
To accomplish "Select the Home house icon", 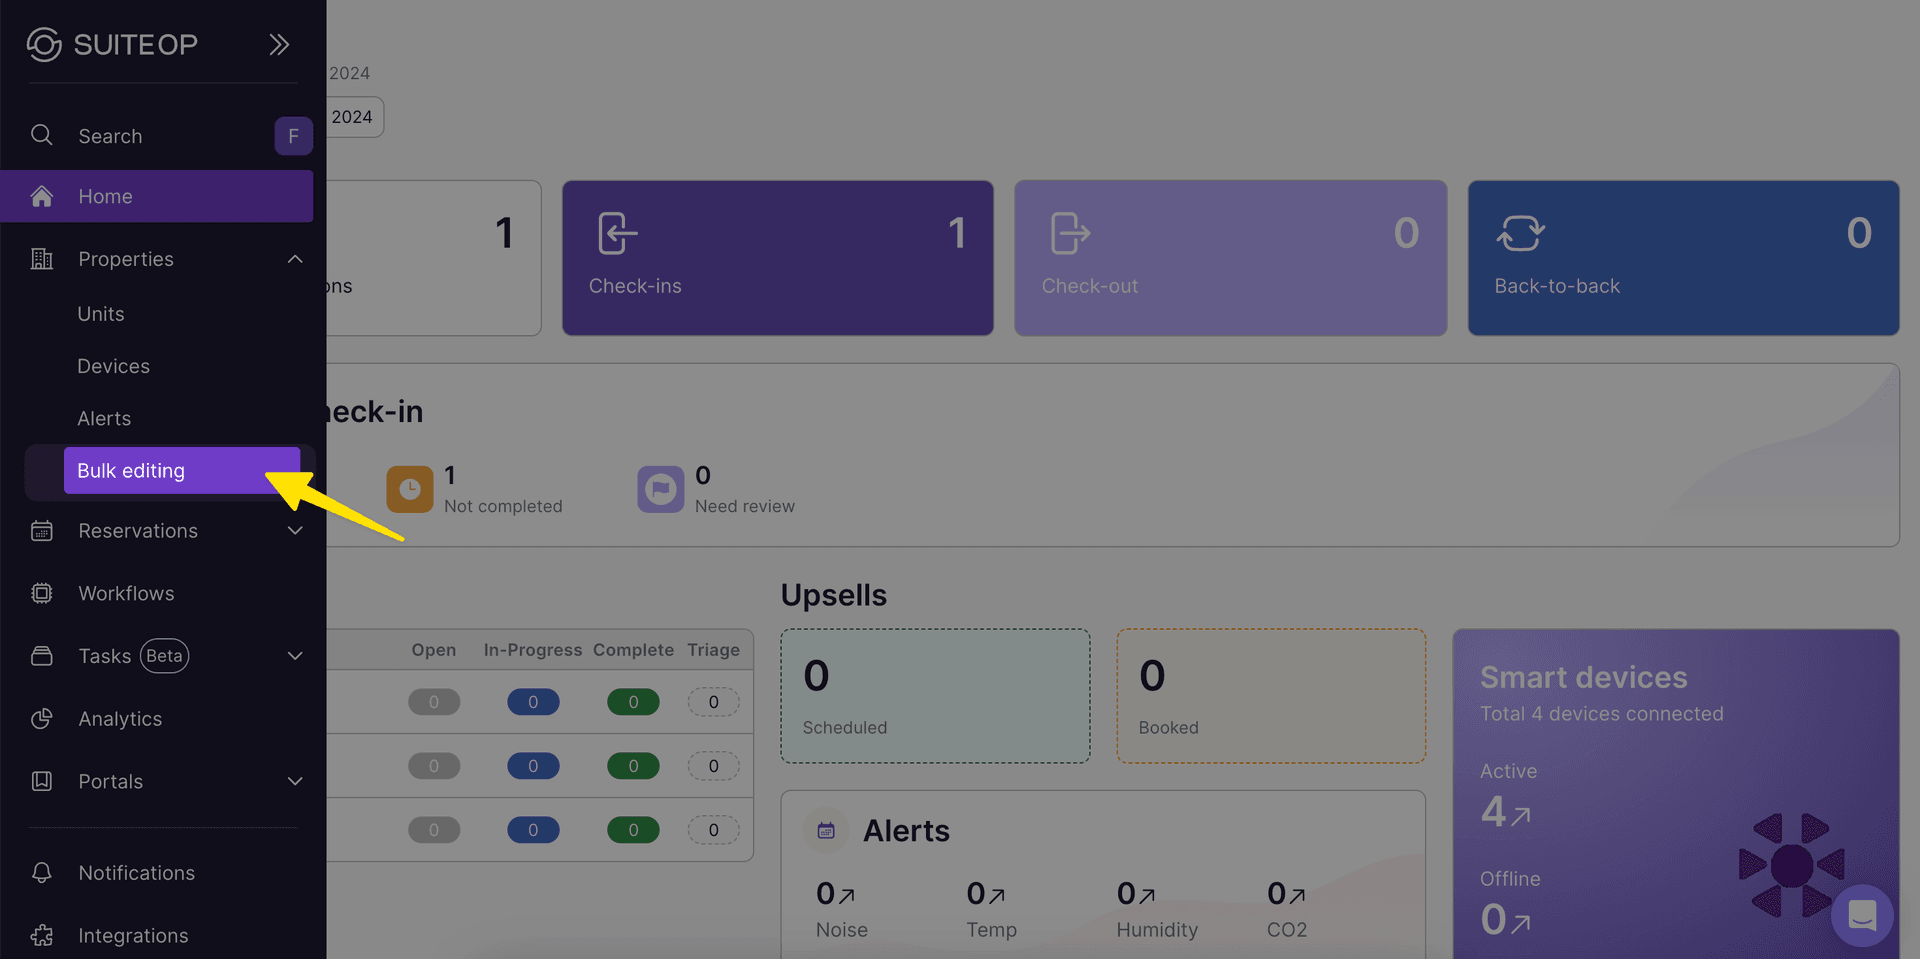I will (41, 196).
